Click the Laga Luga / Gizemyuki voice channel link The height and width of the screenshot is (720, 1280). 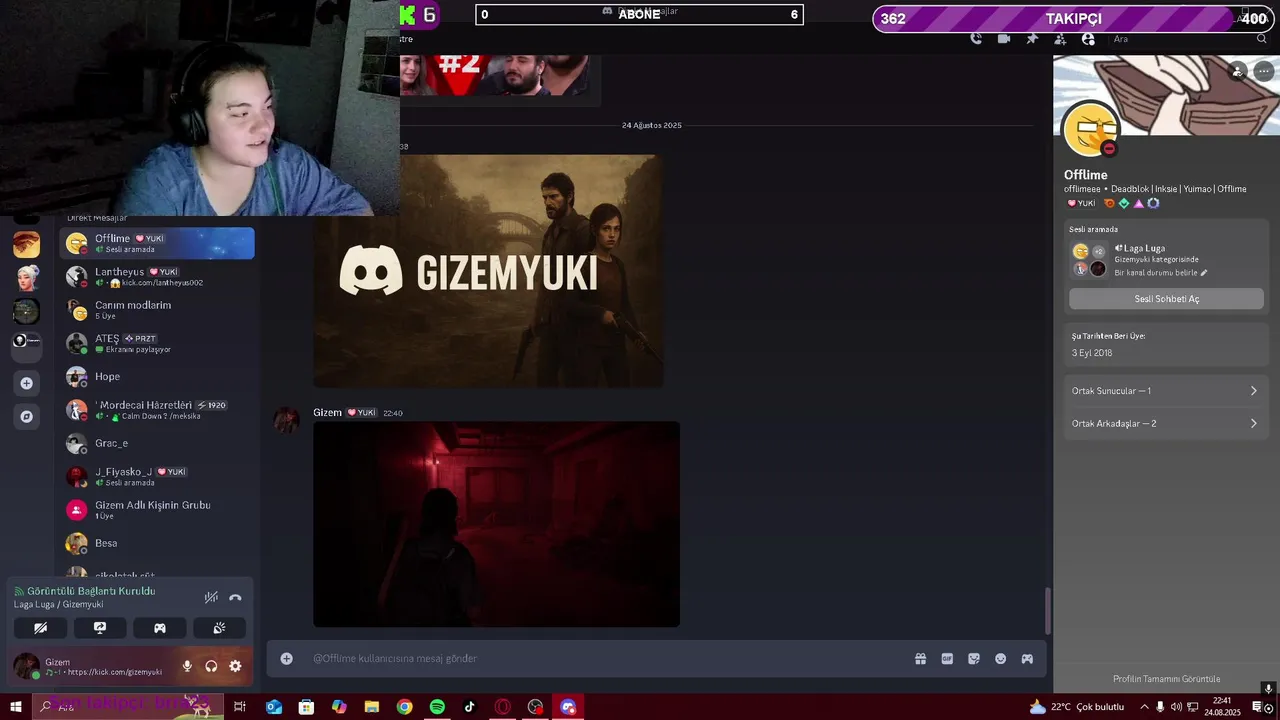(x=58, y=604)
